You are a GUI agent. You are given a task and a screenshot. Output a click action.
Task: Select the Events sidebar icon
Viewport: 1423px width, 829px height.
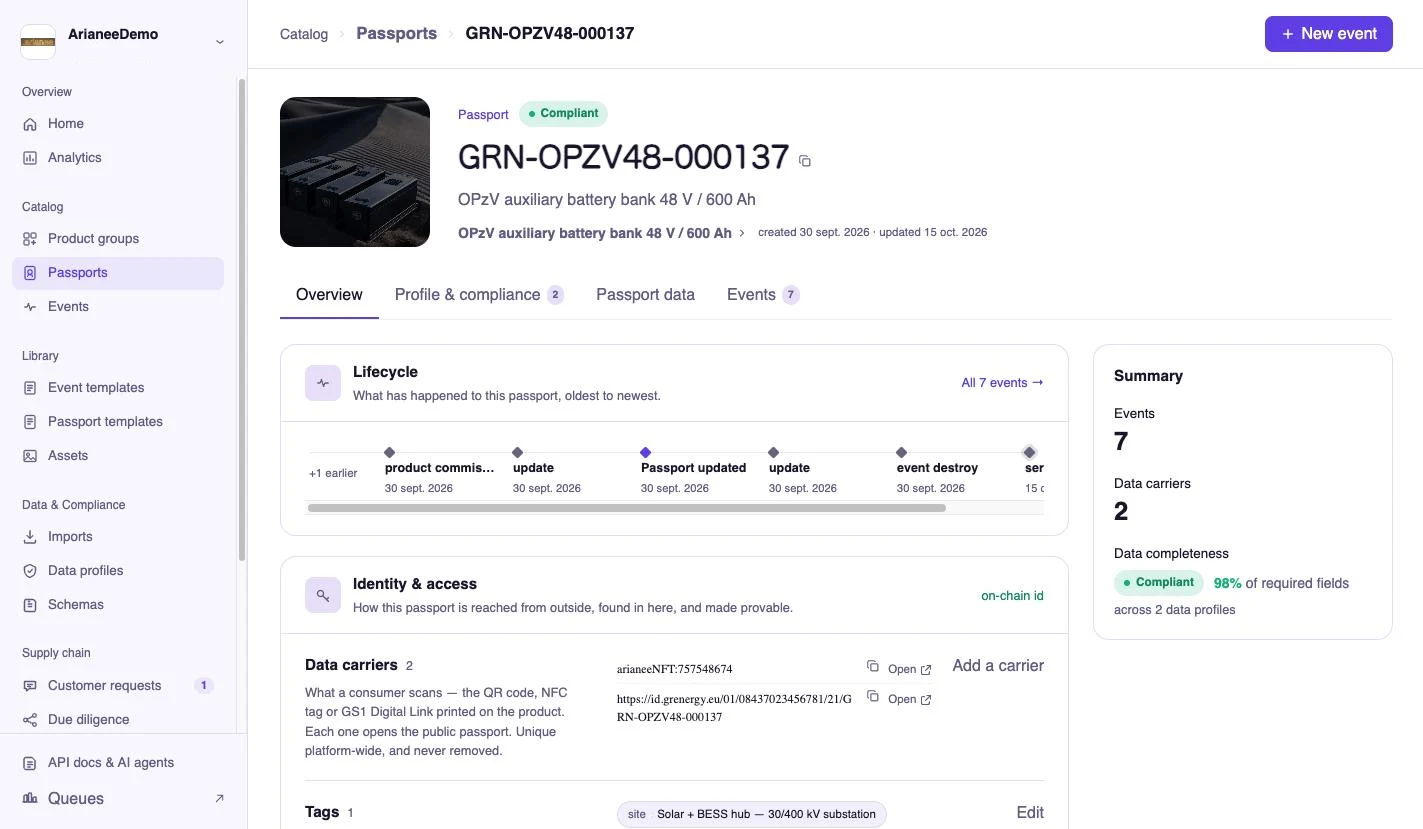point(30,307)
